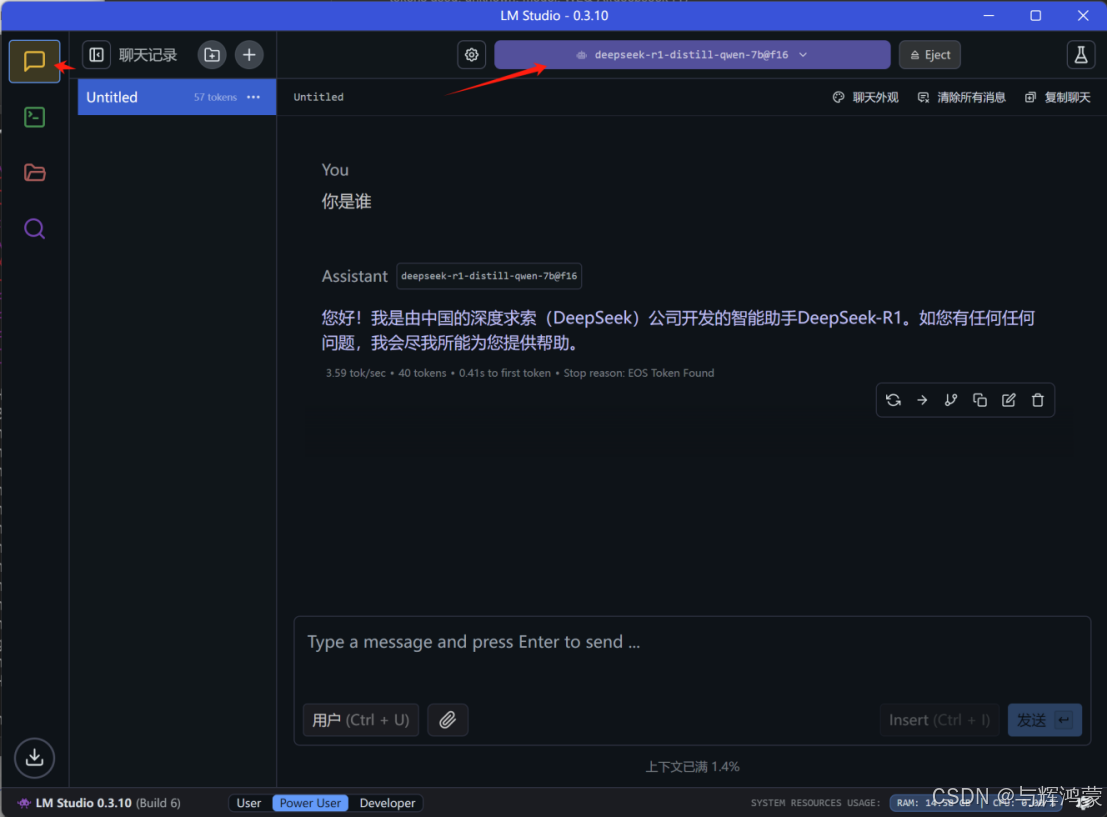This screenshot has width=1107, height=817.
Task: Create a new chat folder
Action: (212, 55)
